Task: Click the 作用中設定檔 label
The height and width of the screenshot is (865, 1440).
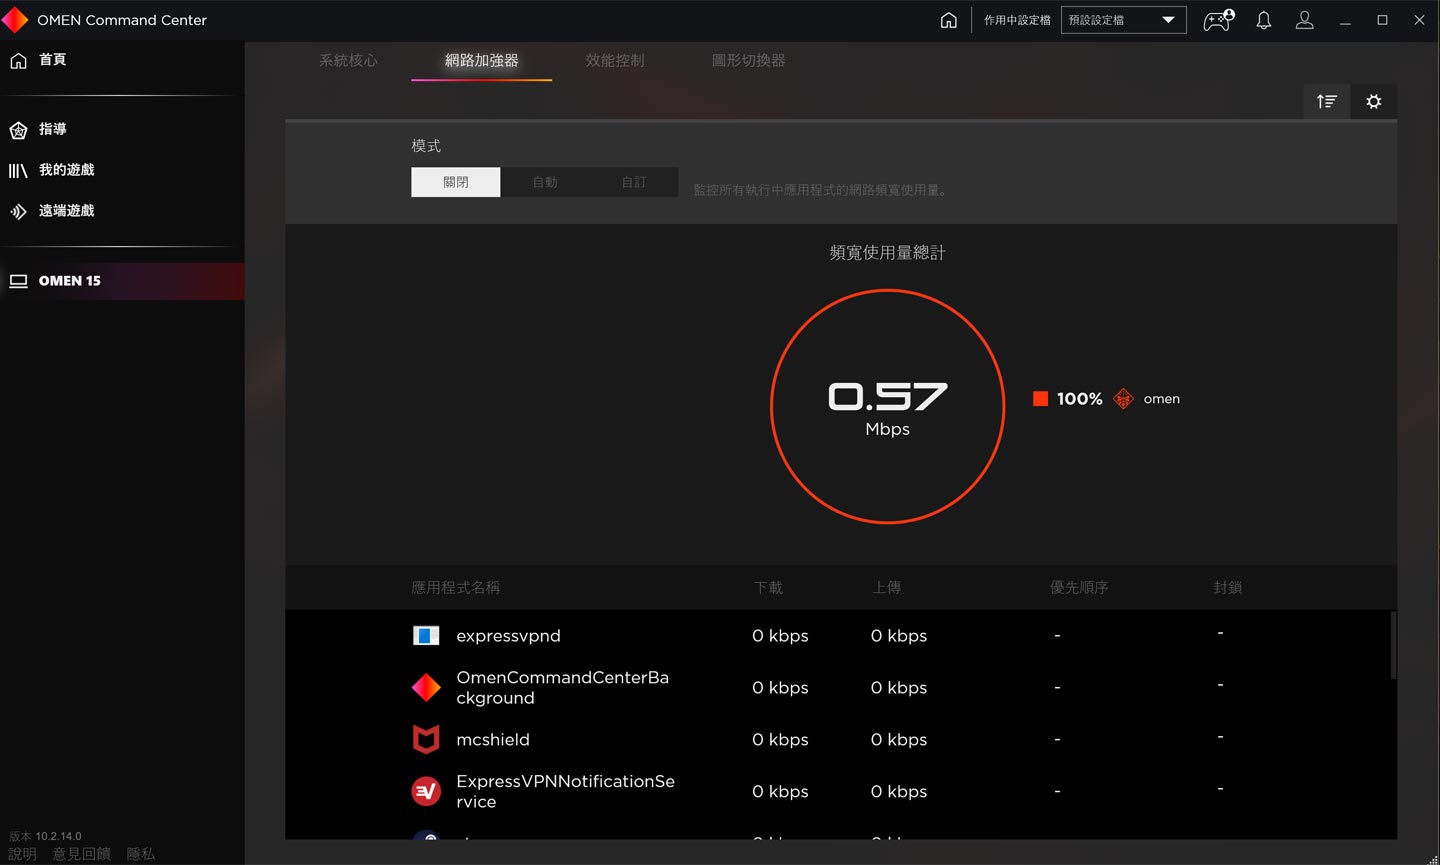Action: tap(1017, 20)
